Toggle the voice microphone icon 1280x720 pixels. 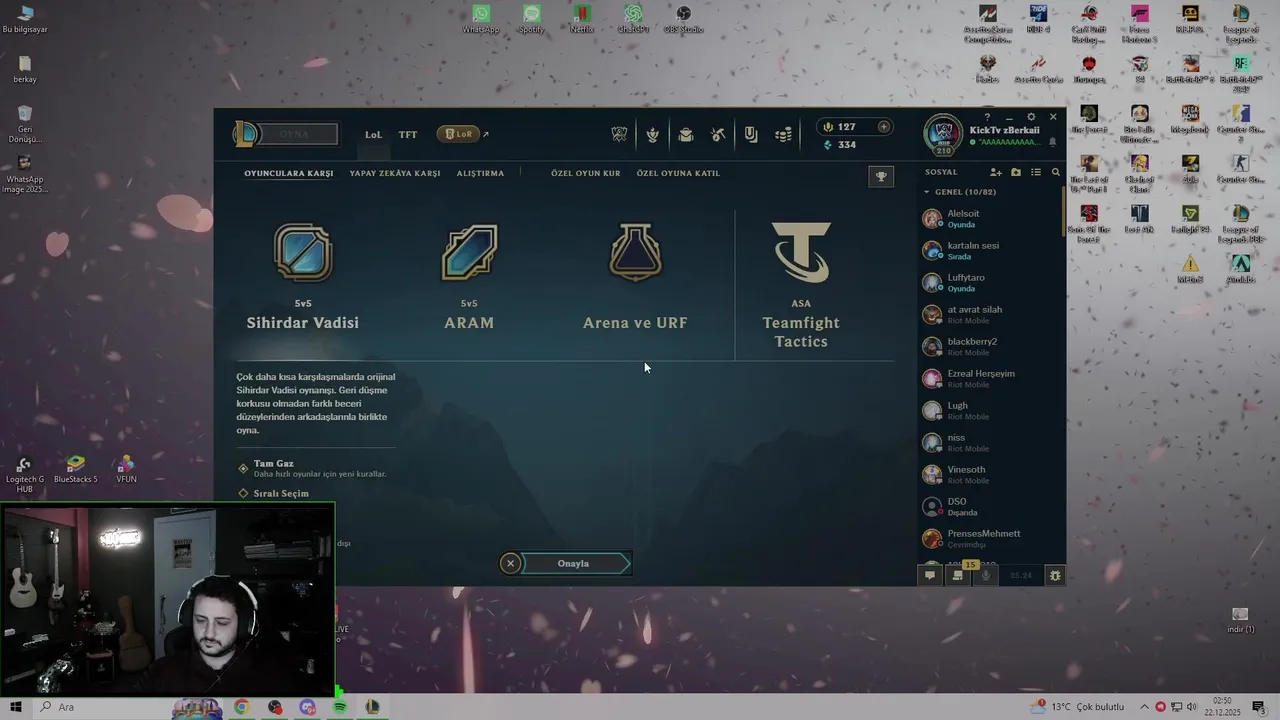click(x=986, y=575)
